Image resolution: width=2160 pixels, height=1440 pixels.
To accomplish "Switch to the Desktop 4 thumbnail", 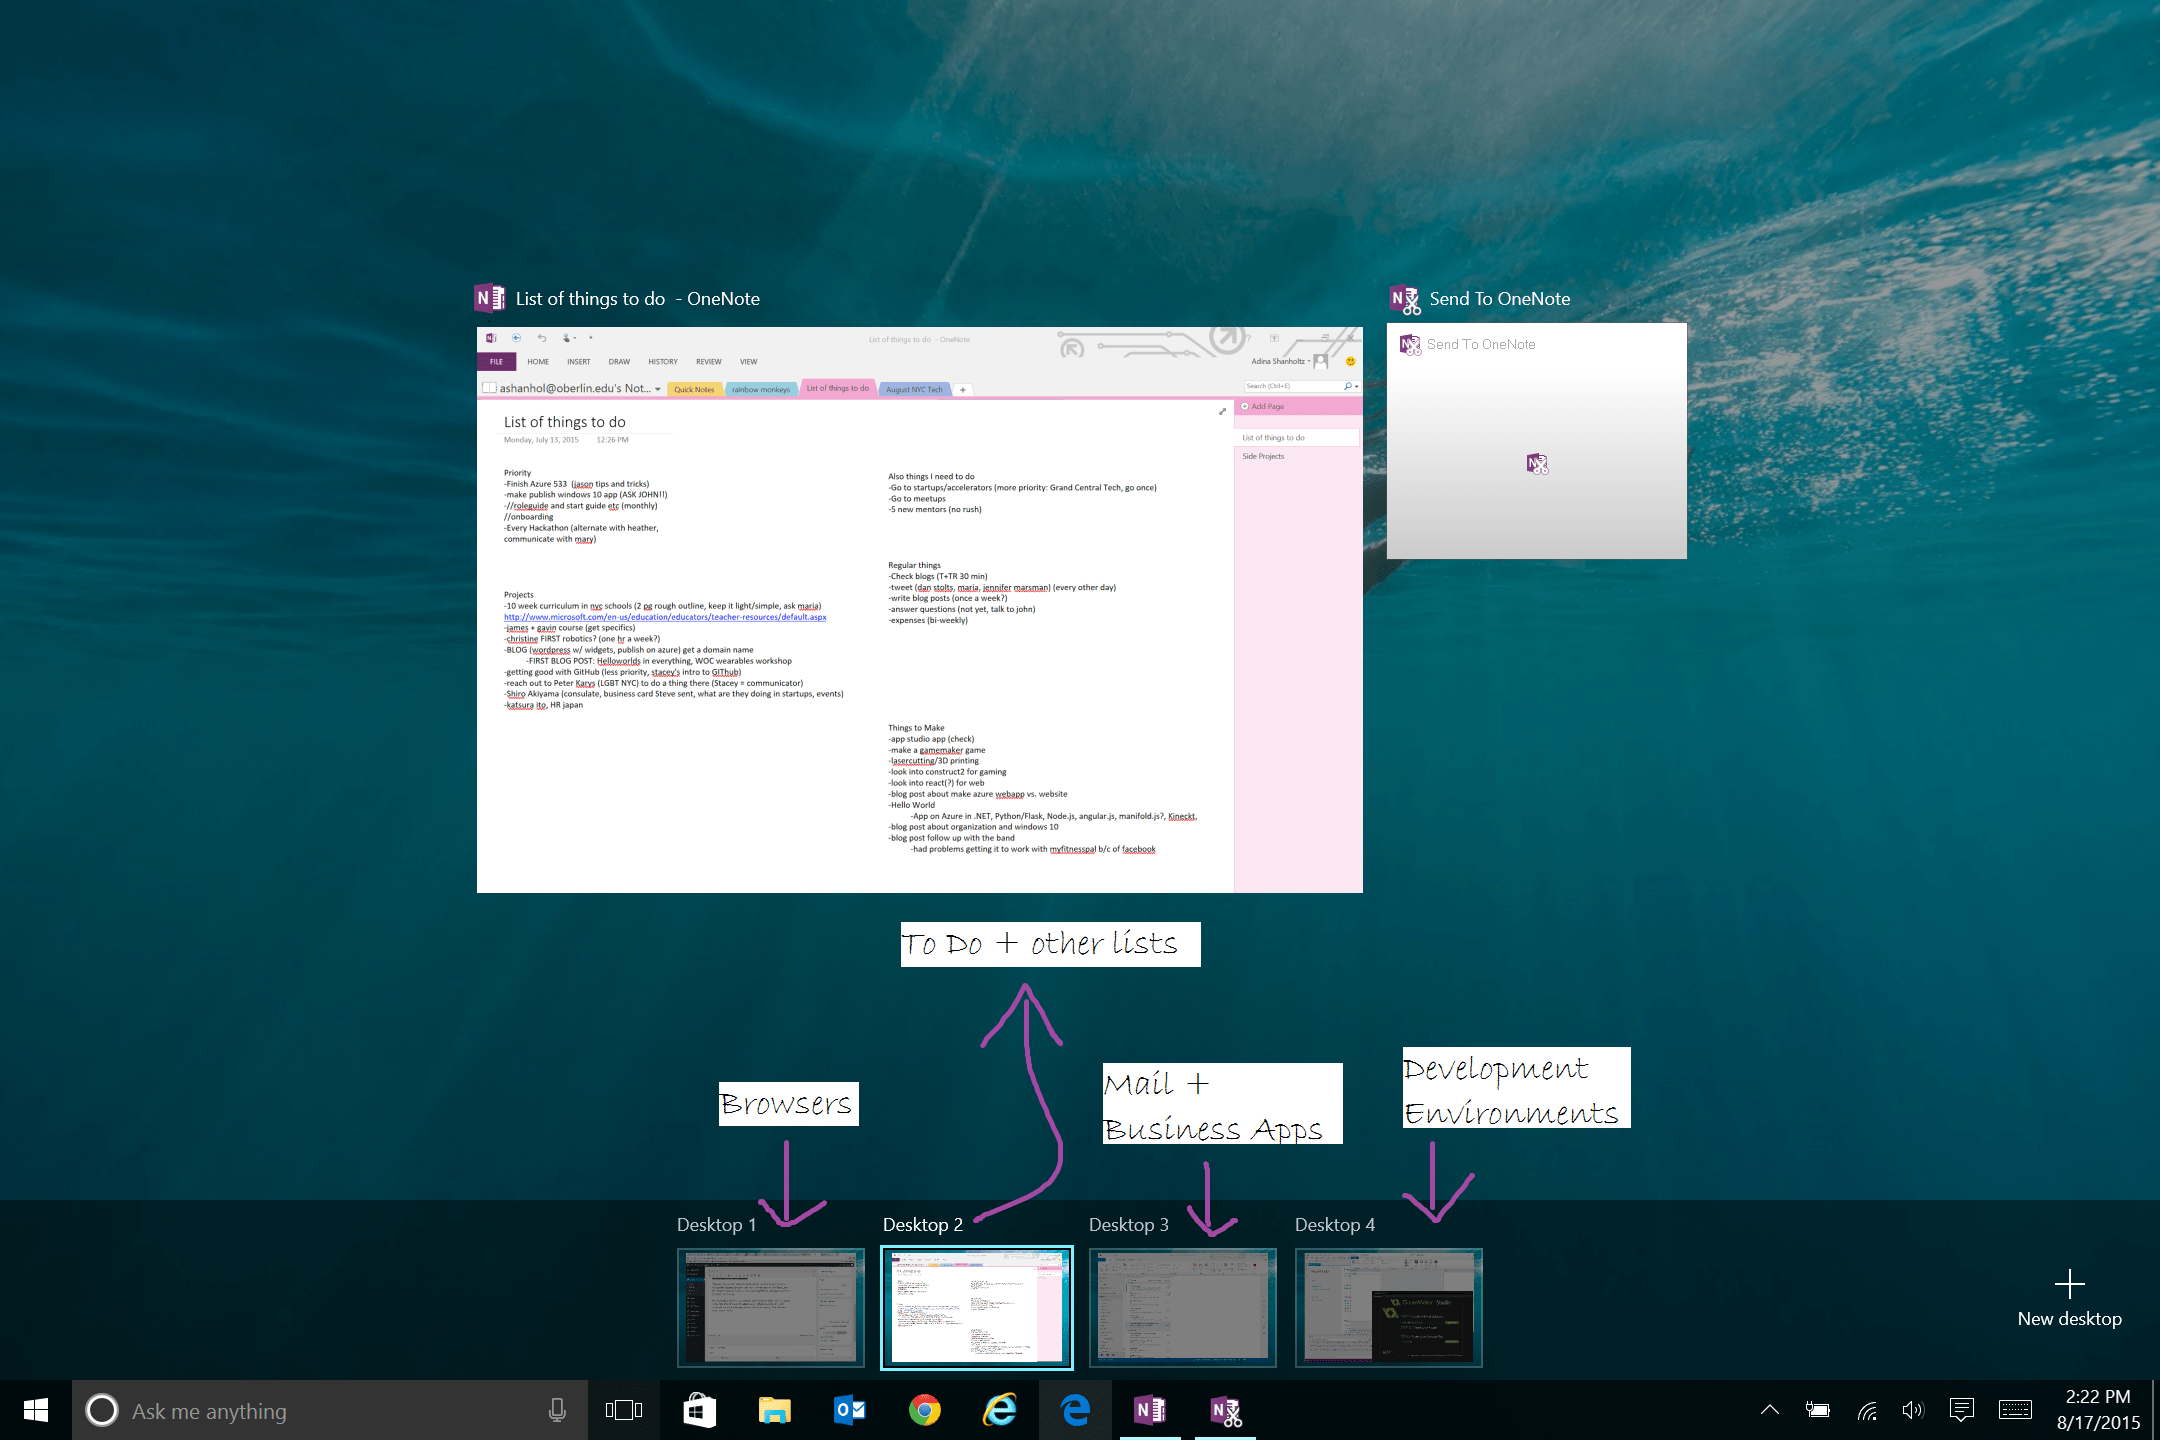I will [x=1388, y=1307].
